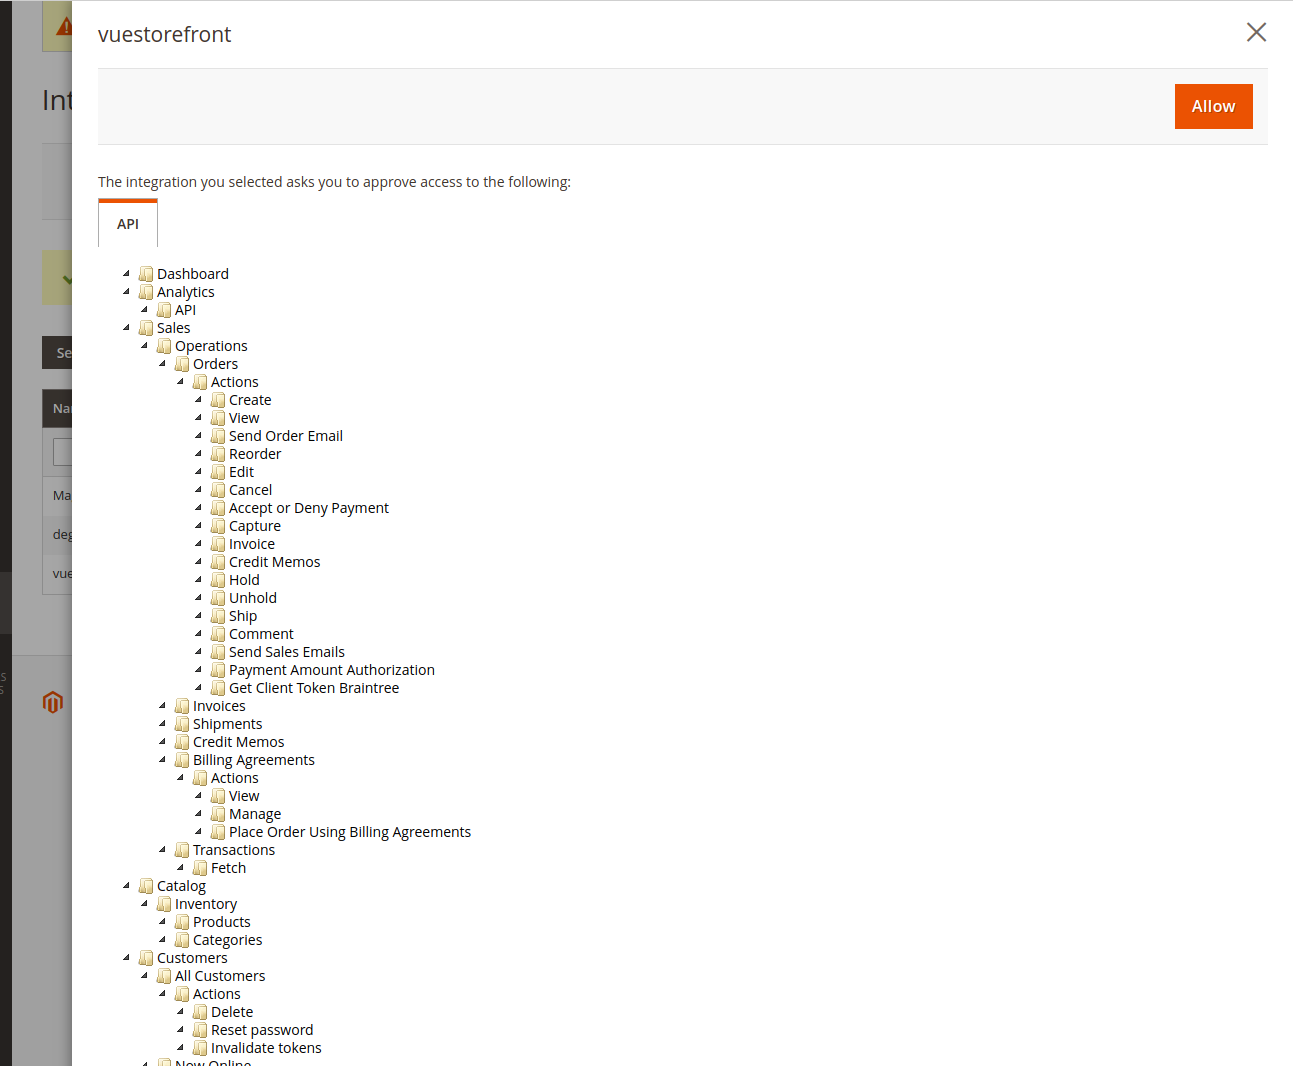This screenshot has width=1293, height=1066.
Task: Collapse the Analytics tree node arrow
Action: (x=127, y=292)
